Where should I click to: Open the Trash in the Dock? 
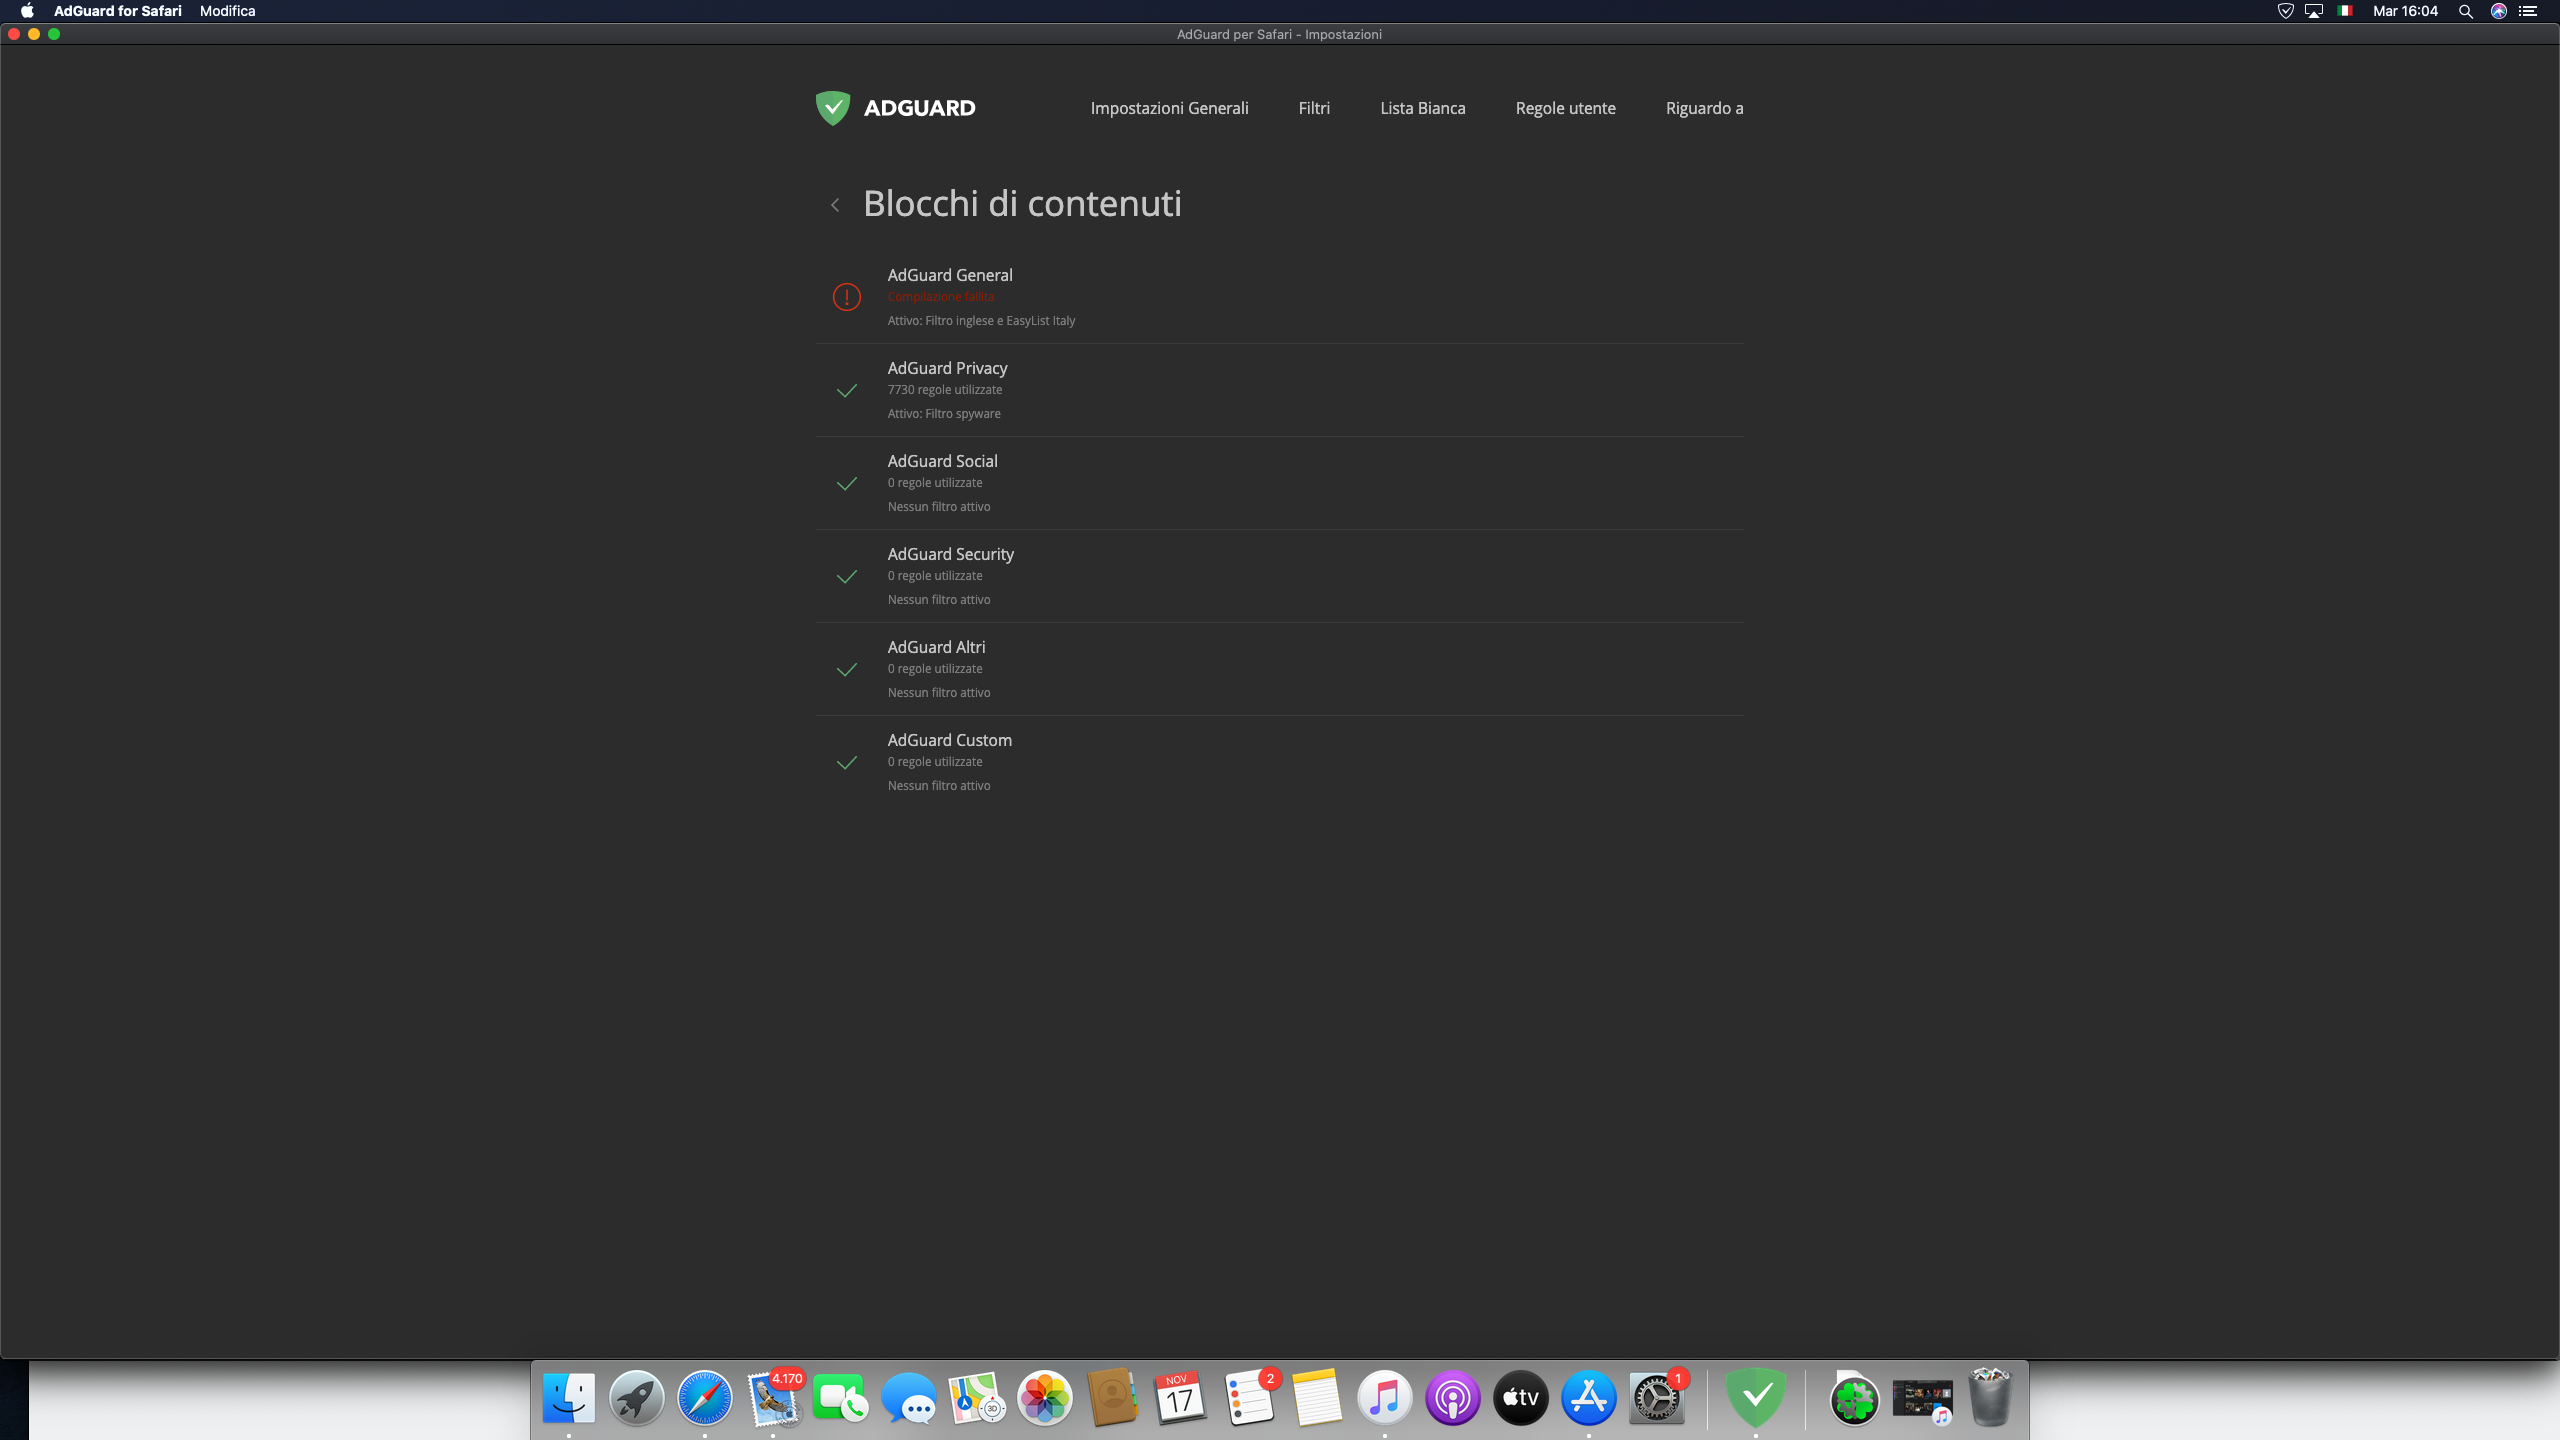[x=1990, y=1397]
